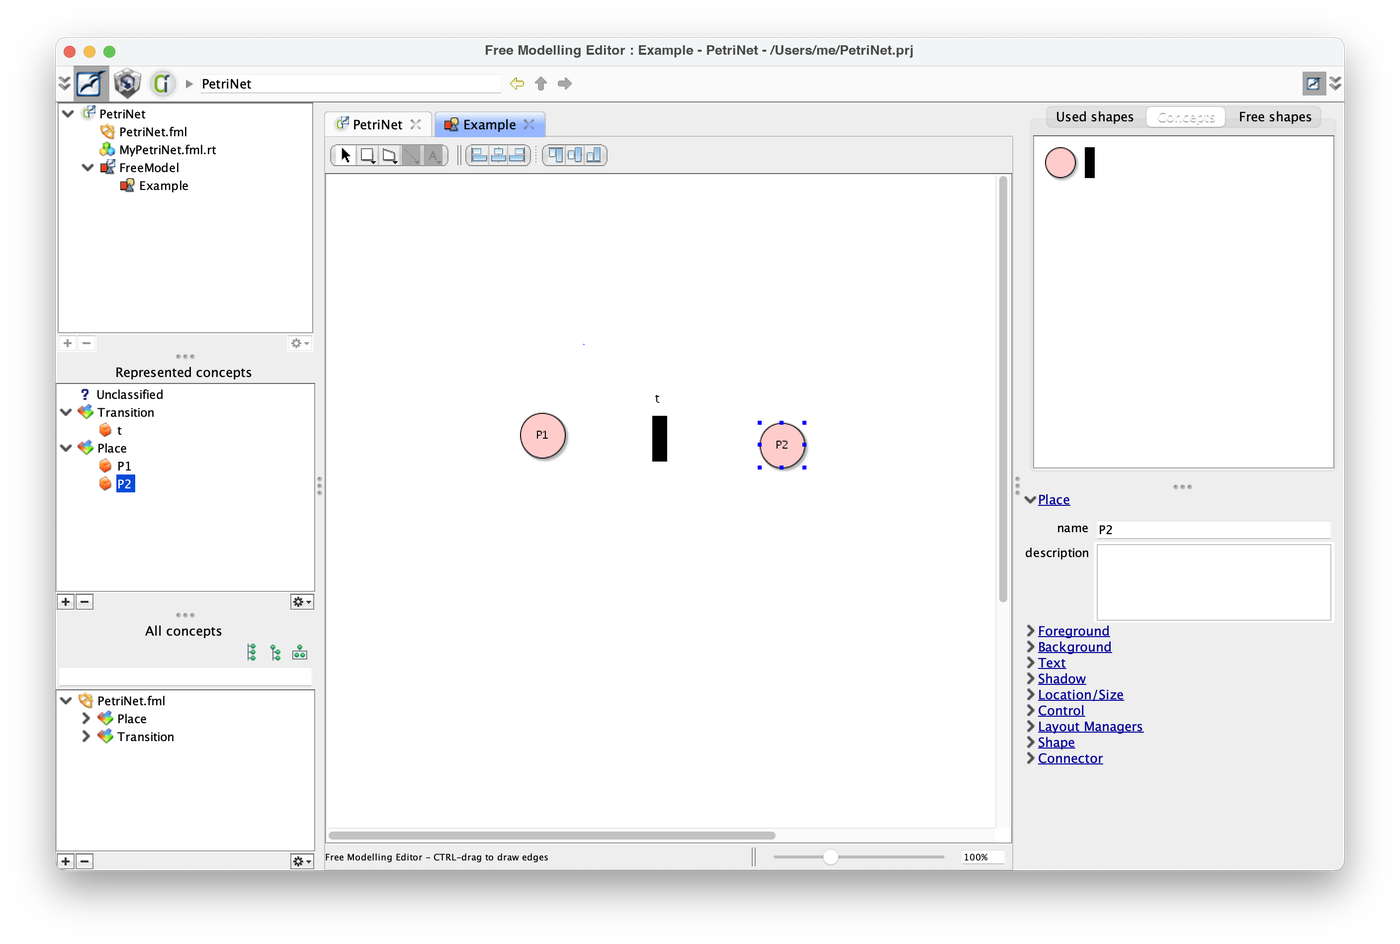Show flat list view of all concepts
Viewport: 1400px width, 944px height.
[x=251, y=653]
